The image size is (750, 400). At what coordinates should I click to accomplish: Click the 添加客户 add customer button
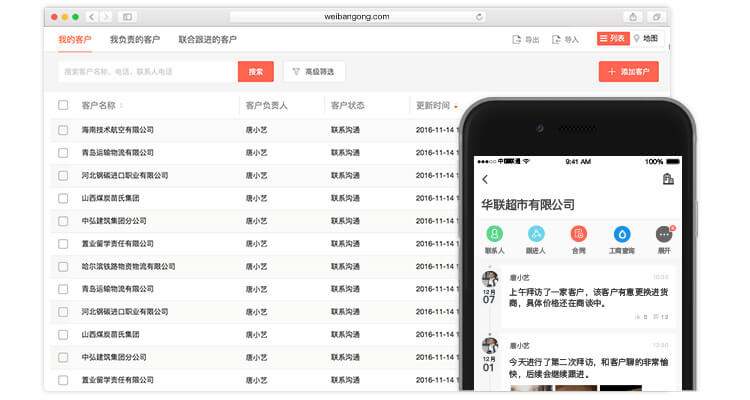[x=628, y=72]
